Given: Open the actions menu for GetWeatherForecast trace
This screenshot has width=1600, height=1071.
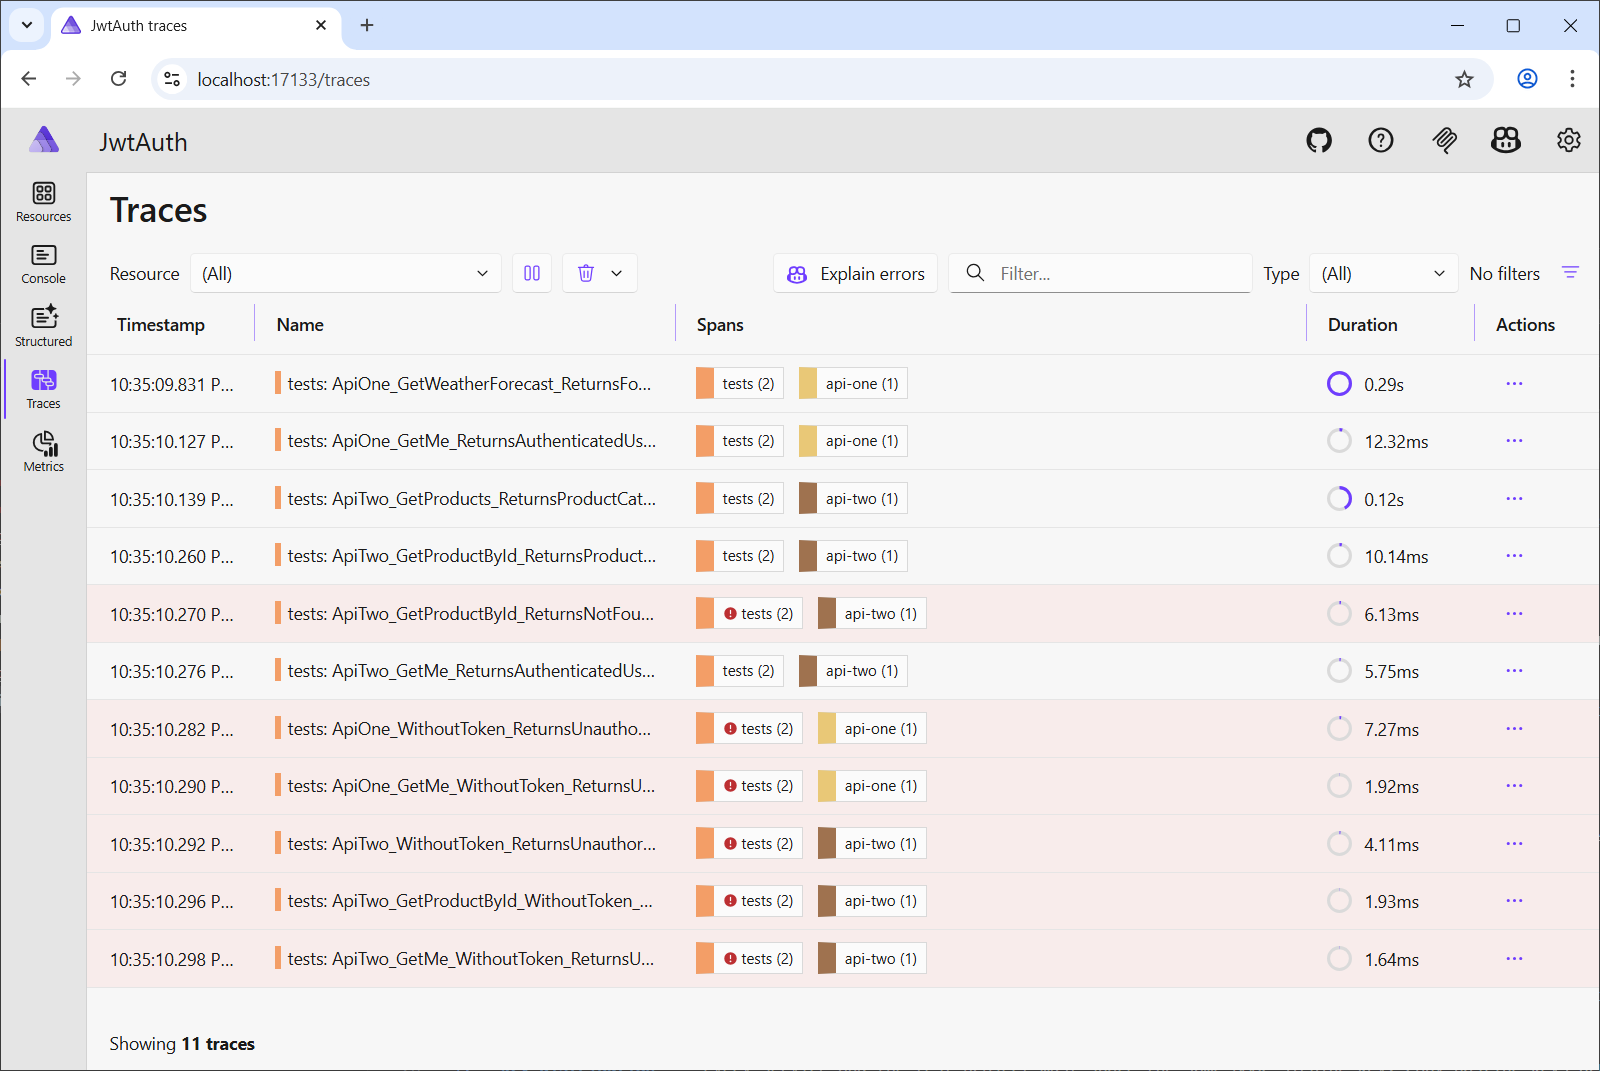Looking at the screenshot, I should [x=1514, y=383].
